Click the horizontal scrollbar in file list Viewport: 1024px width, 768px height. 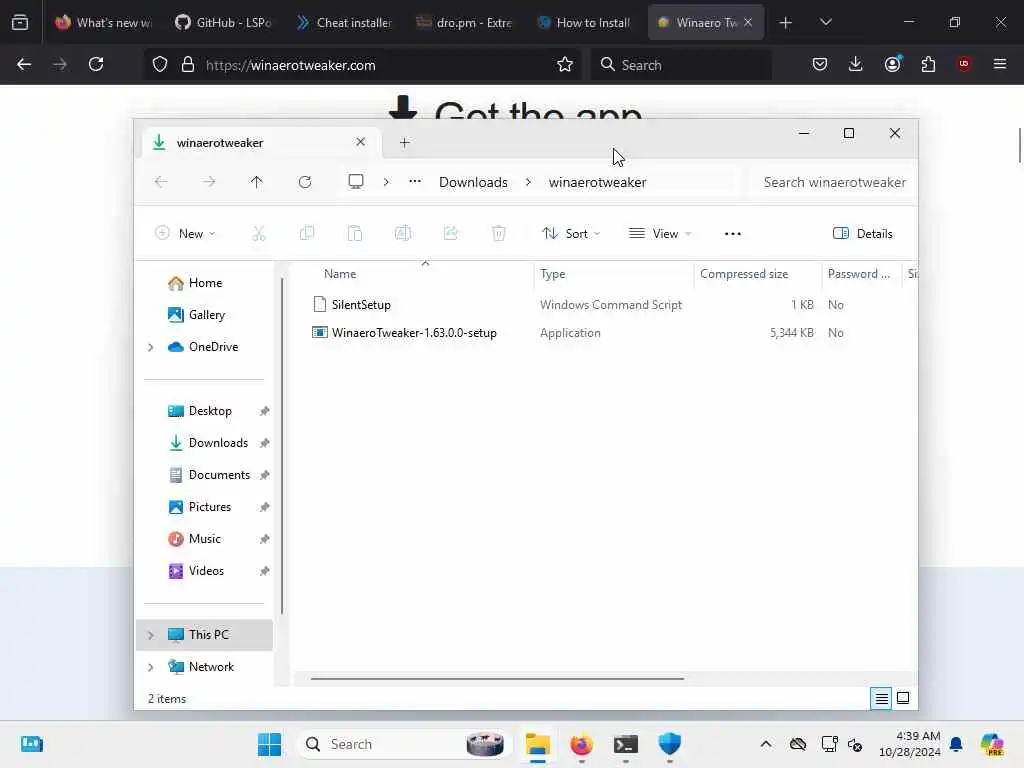click(498, 679)
